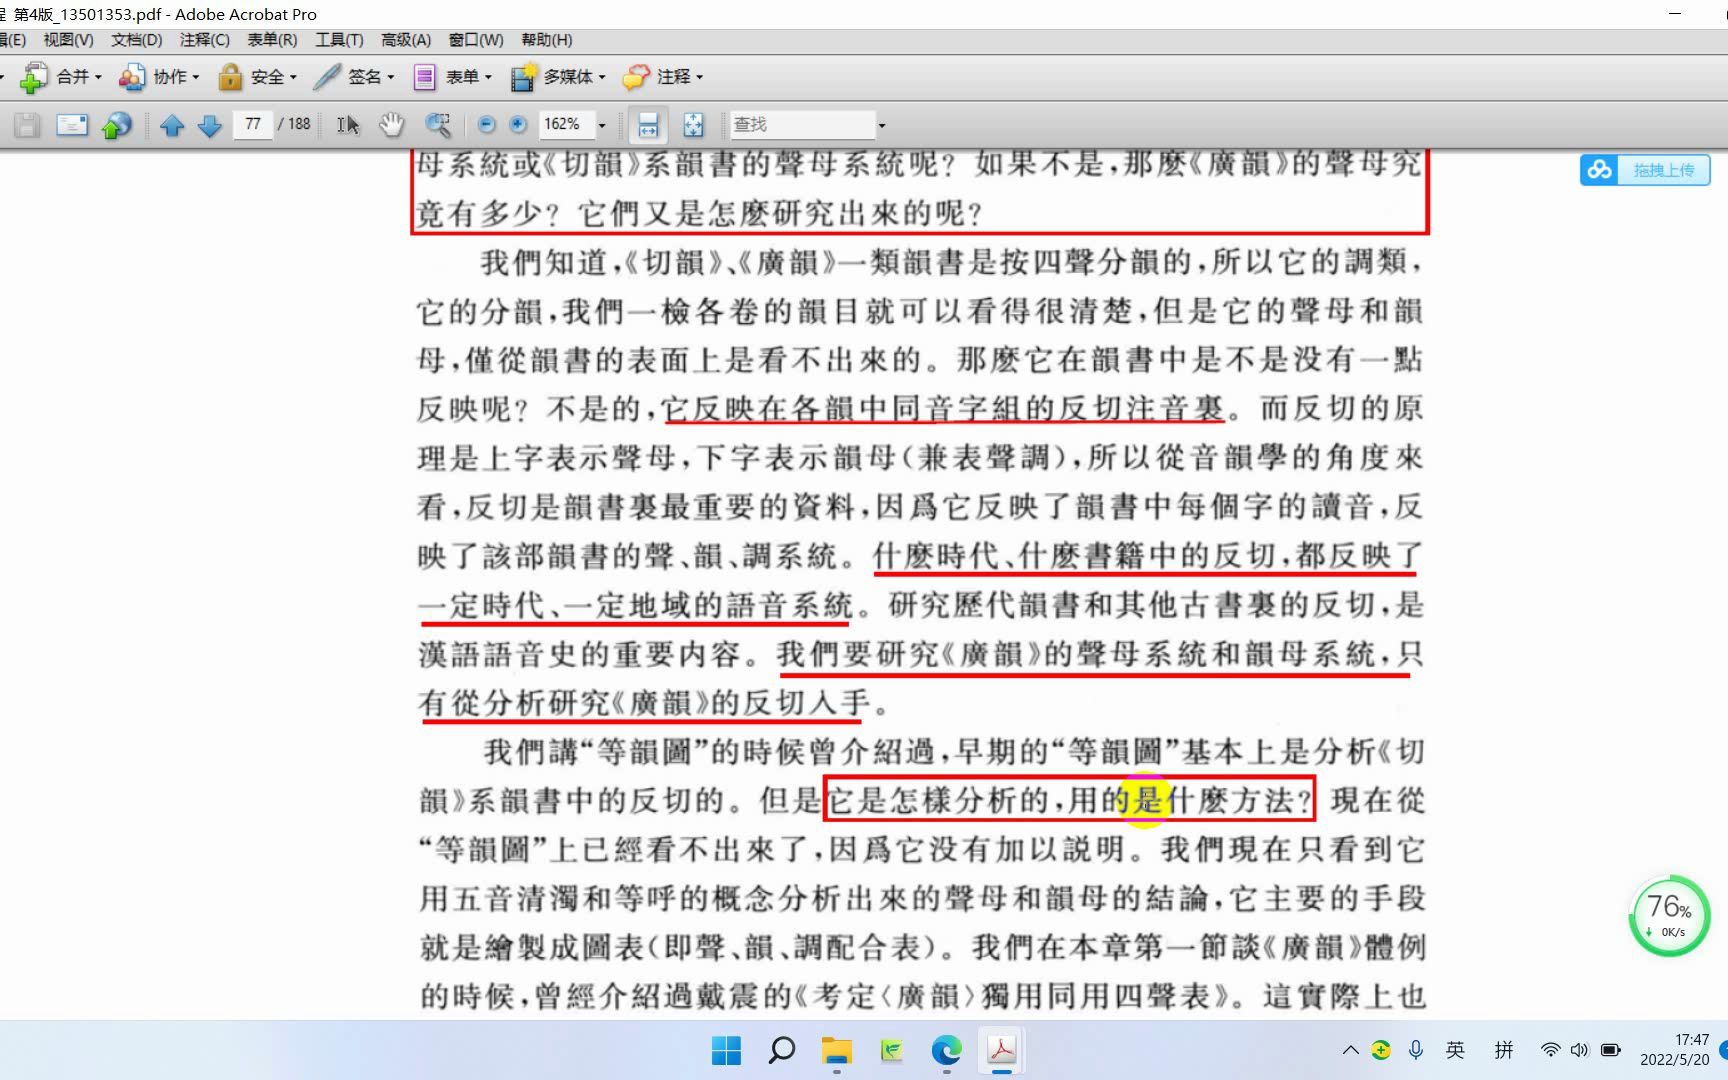Image resolution: width=1728 pixels, height=1080 pixels.
Task: Open the 签名 (Sign) toolbar menu
Action: (x=354, y=77)
